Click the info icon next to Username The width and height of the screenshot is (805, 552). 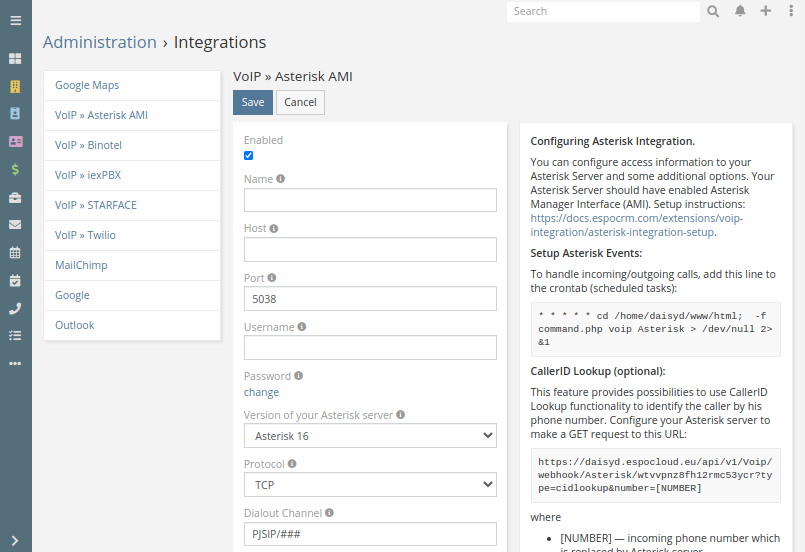pyautogui.click(x=302, y=327)
